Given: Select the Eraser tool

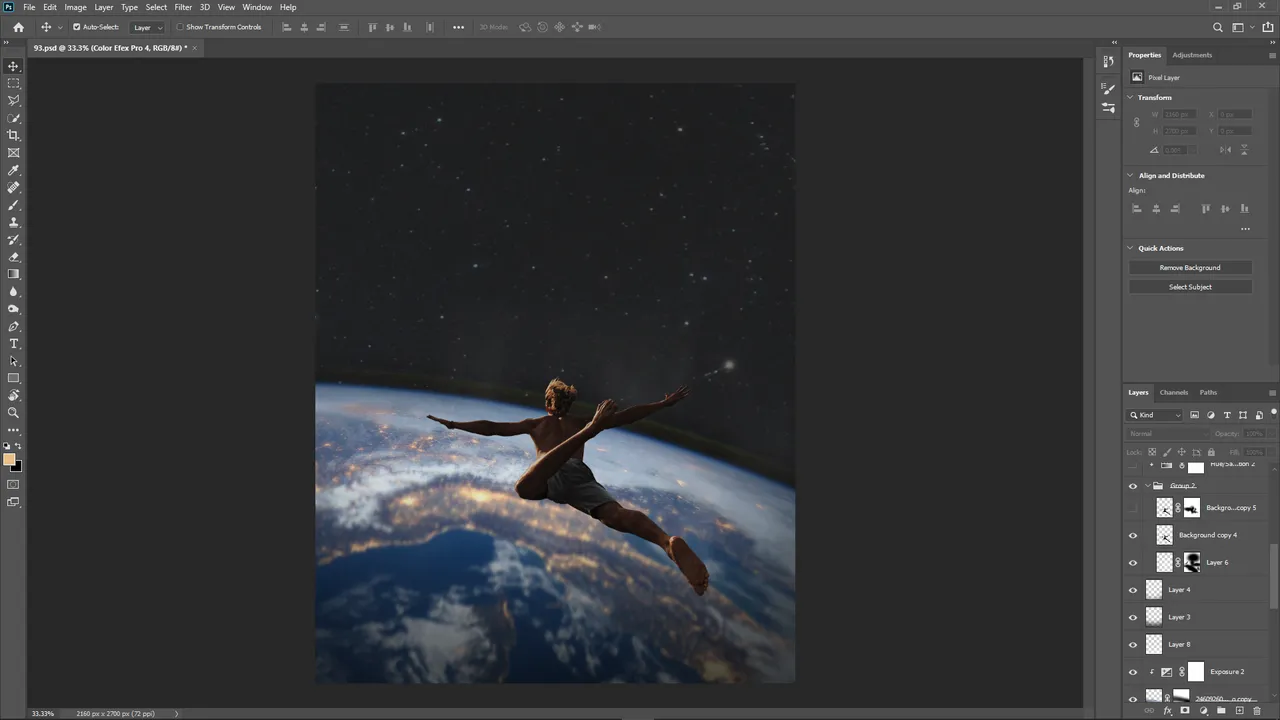Looking at the screenshot, I should [13, 257].
